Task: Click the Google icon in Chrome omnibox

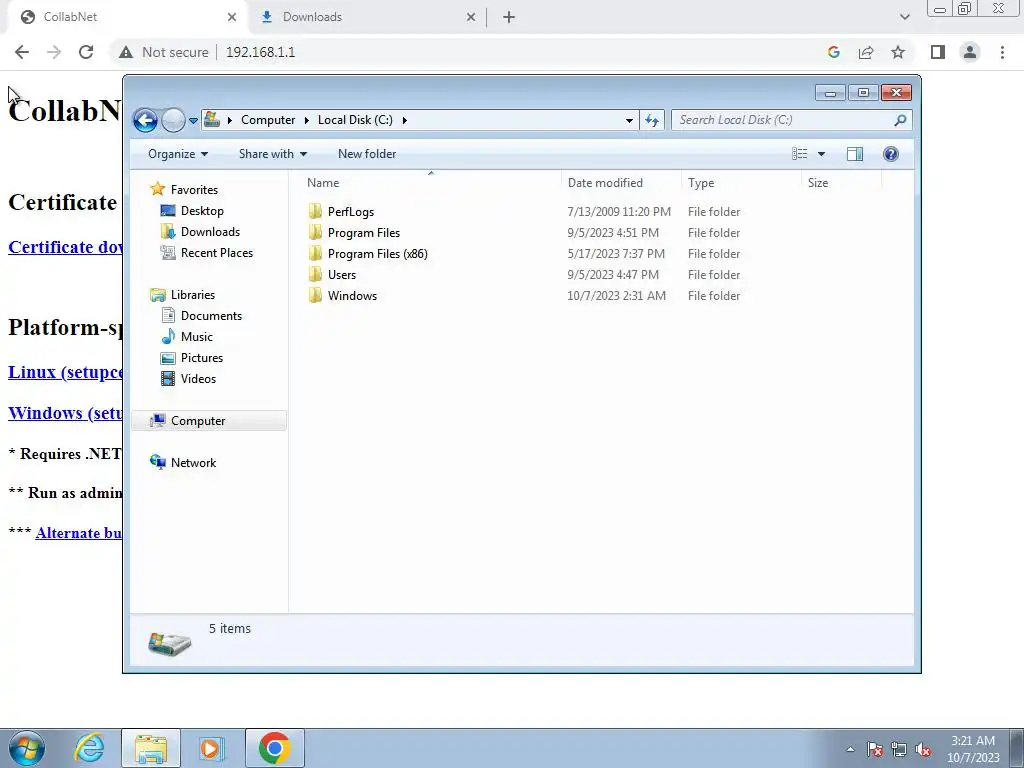Action: [833, 52]
